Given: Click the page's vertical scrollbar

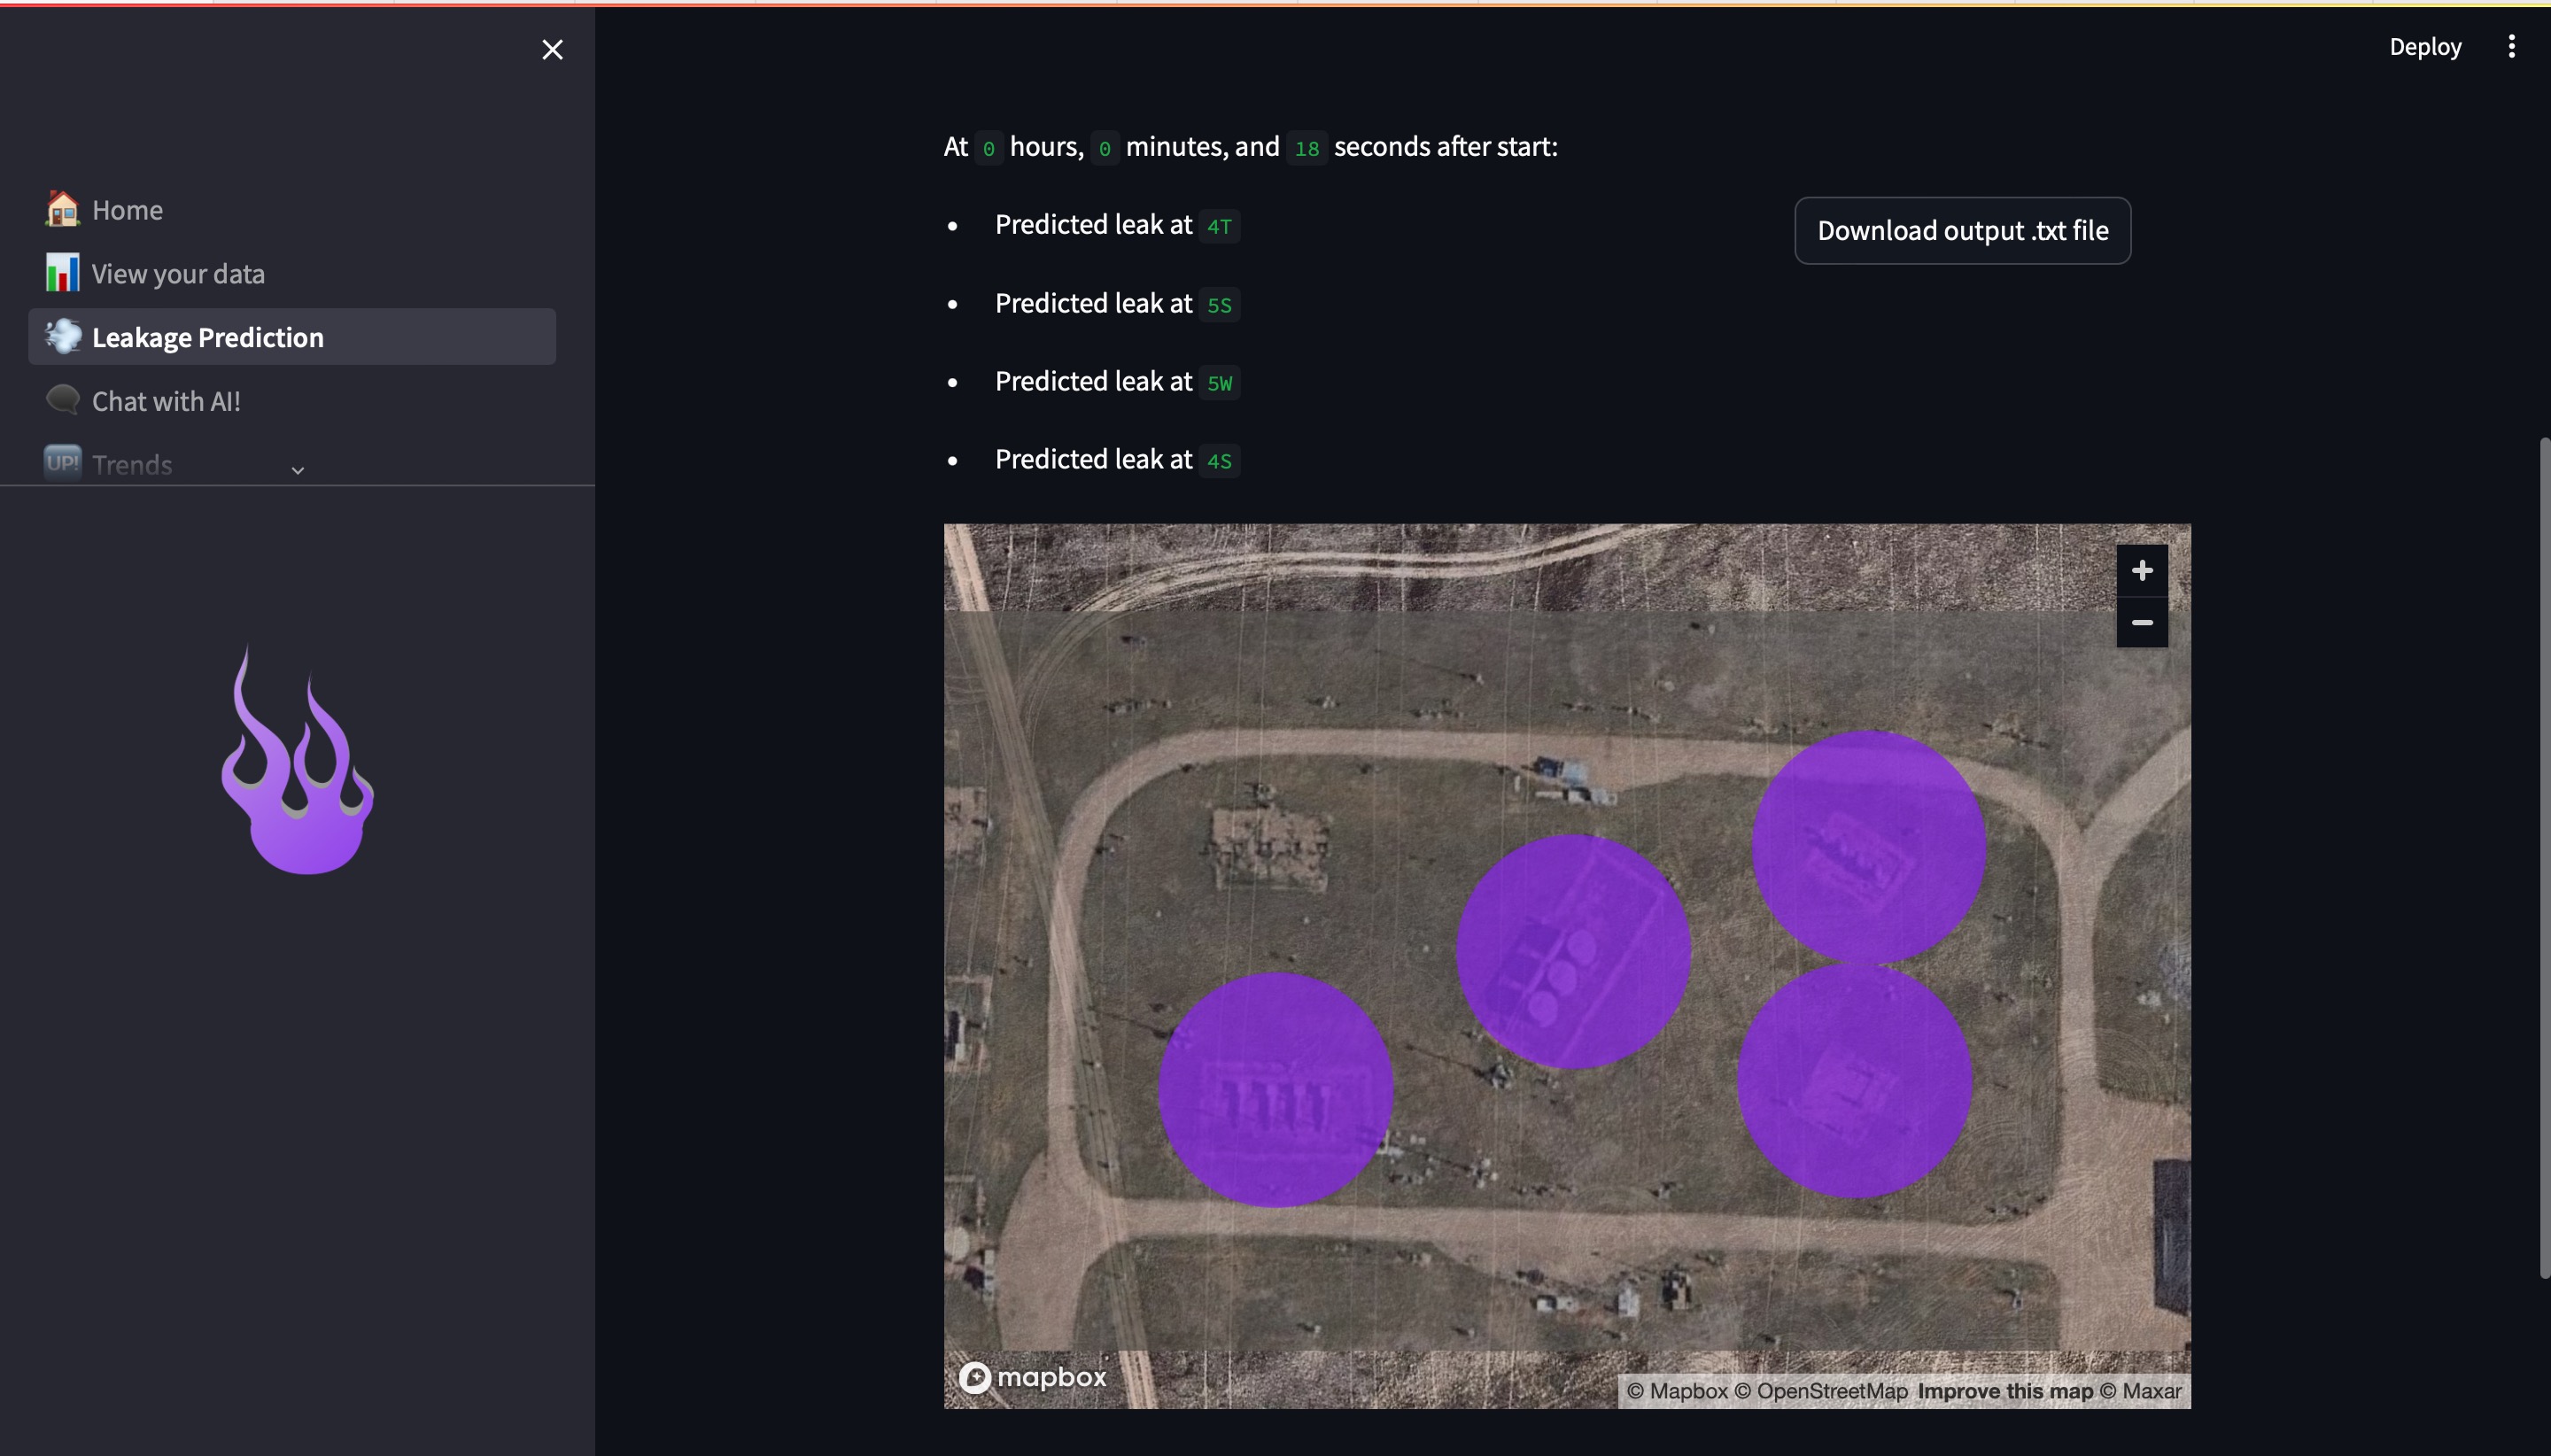Looking at the screenshot, I should click(x=2544, y=857).
